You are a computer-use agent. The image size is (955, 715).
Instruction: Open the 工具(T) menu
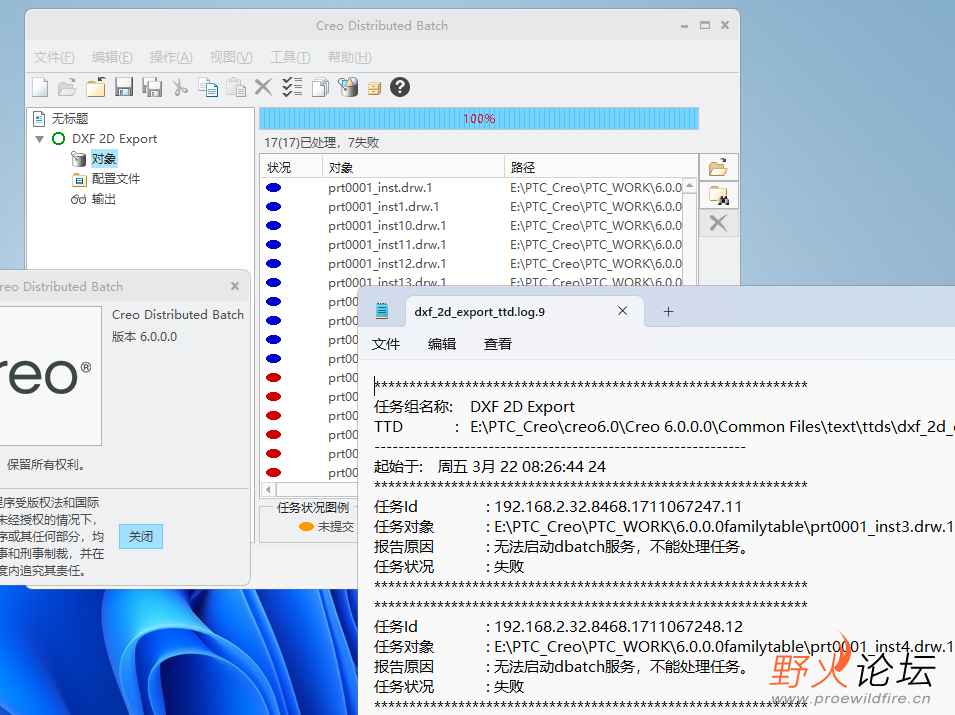point(291,57)
